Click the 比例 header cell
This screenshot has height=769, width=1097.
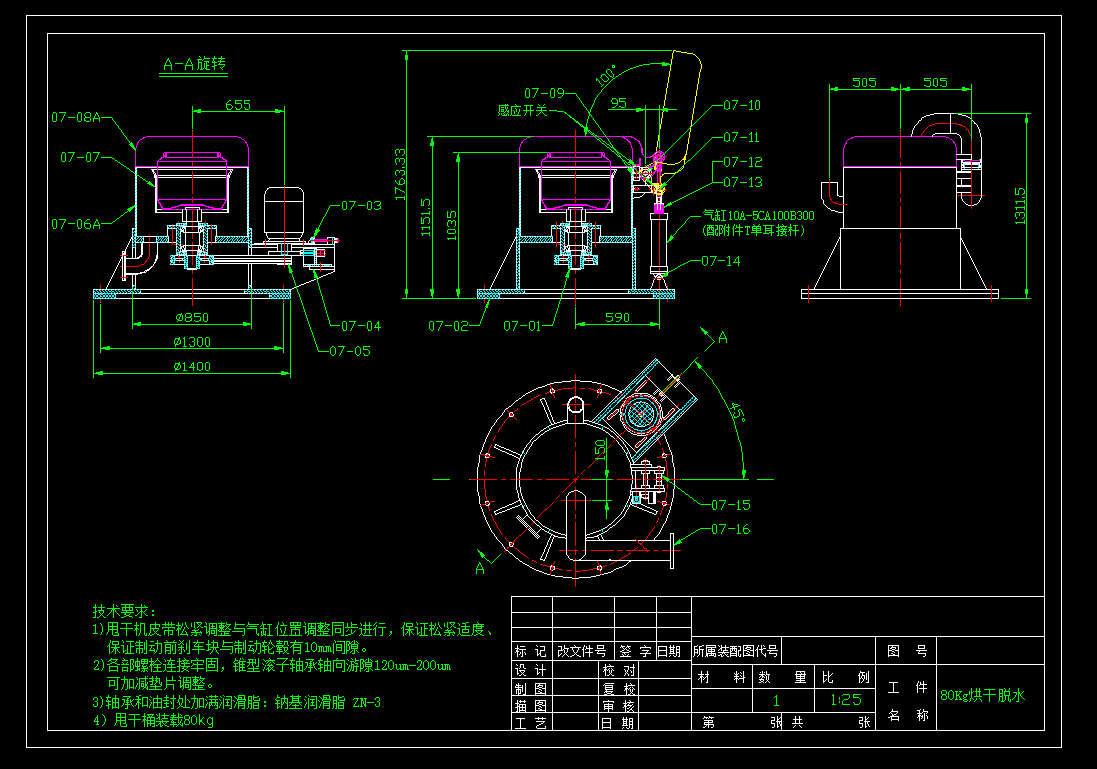coord(845,677)
